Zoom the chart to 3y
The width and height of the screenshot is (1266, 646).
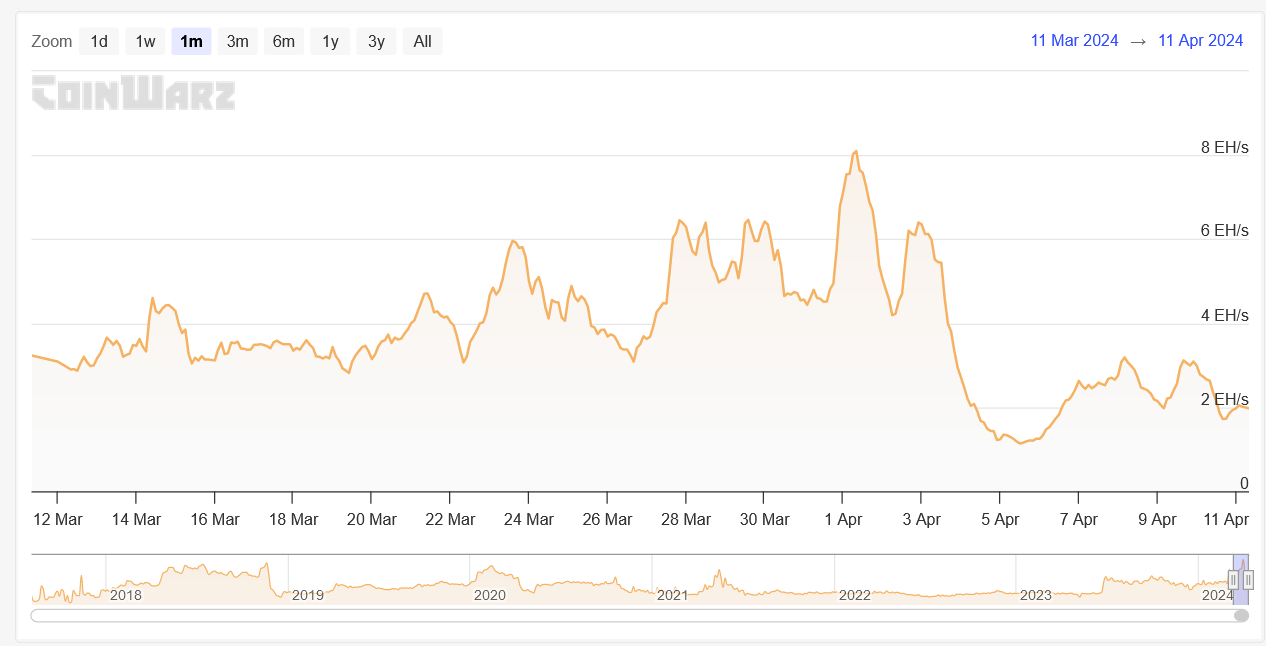[x=376, y=41]
